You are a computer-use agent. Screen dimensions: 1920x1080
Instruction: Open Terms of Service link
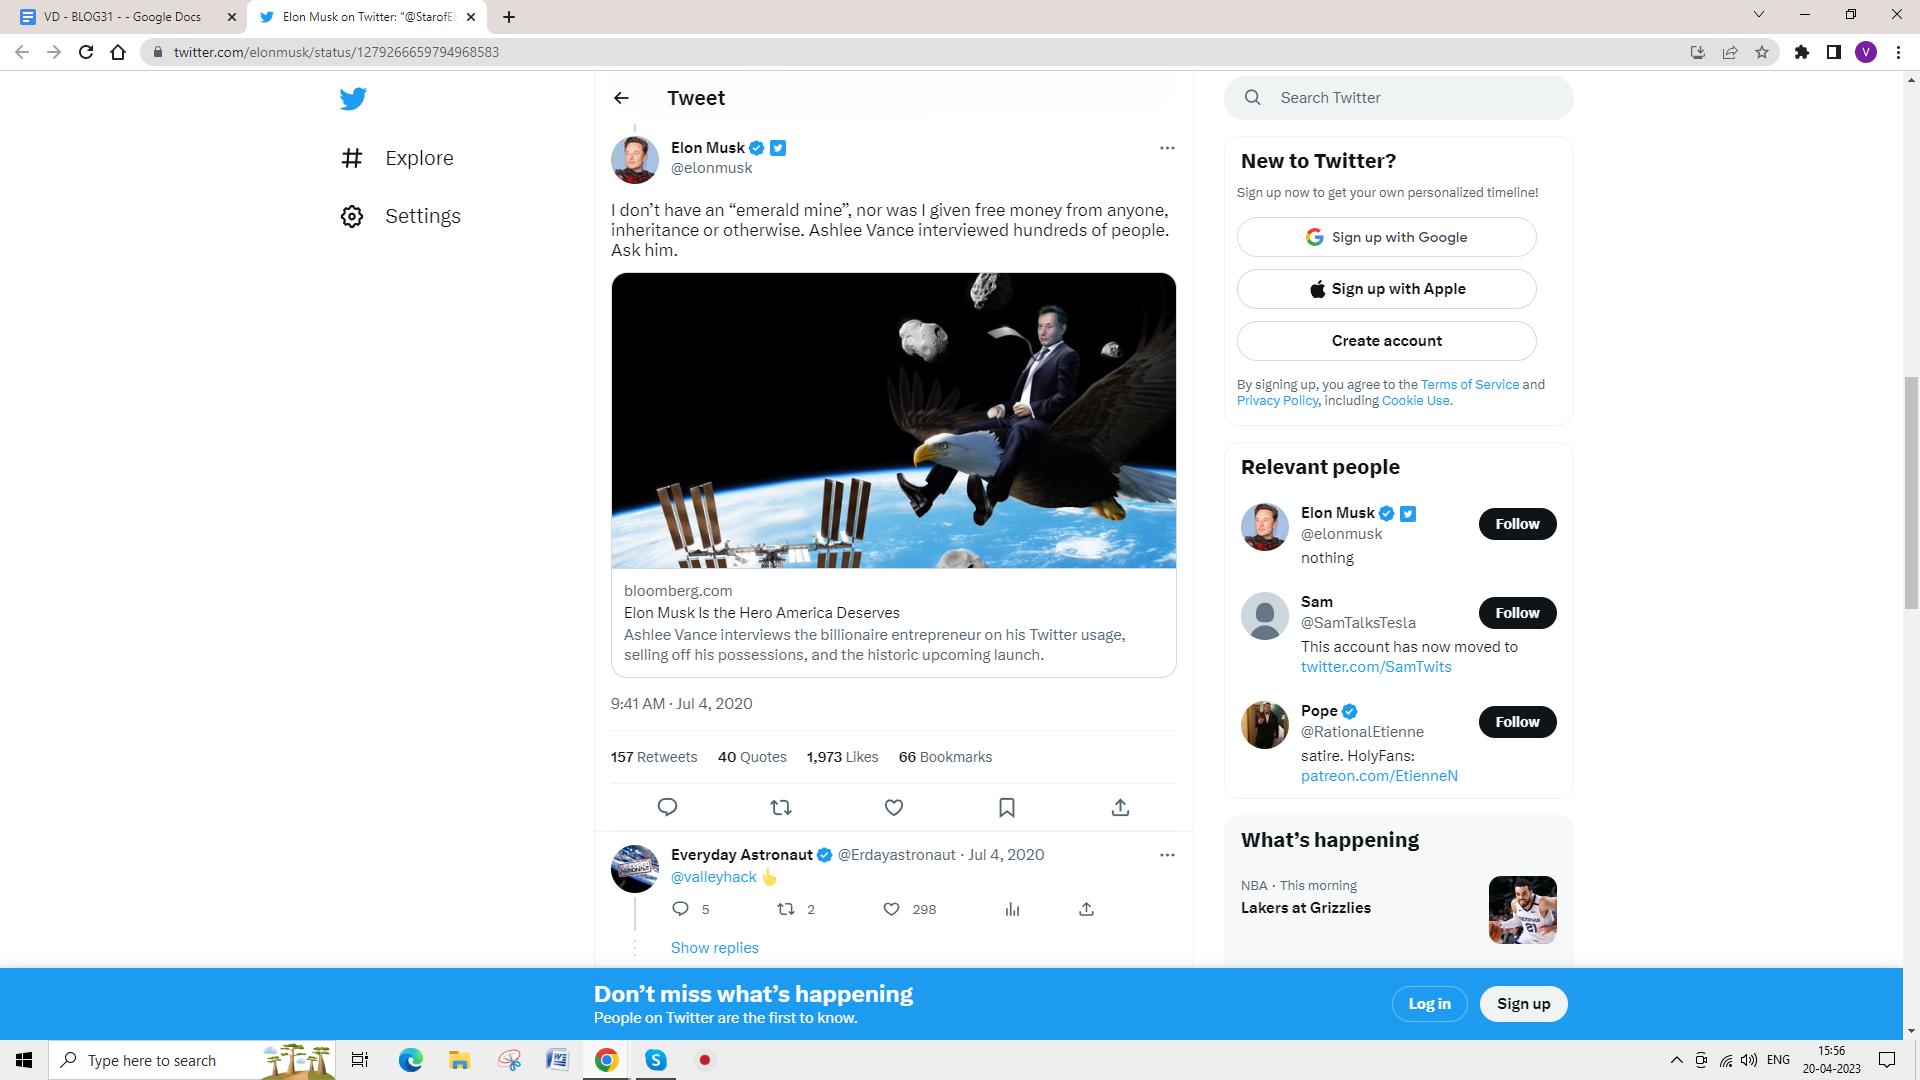coord(1469,384)
